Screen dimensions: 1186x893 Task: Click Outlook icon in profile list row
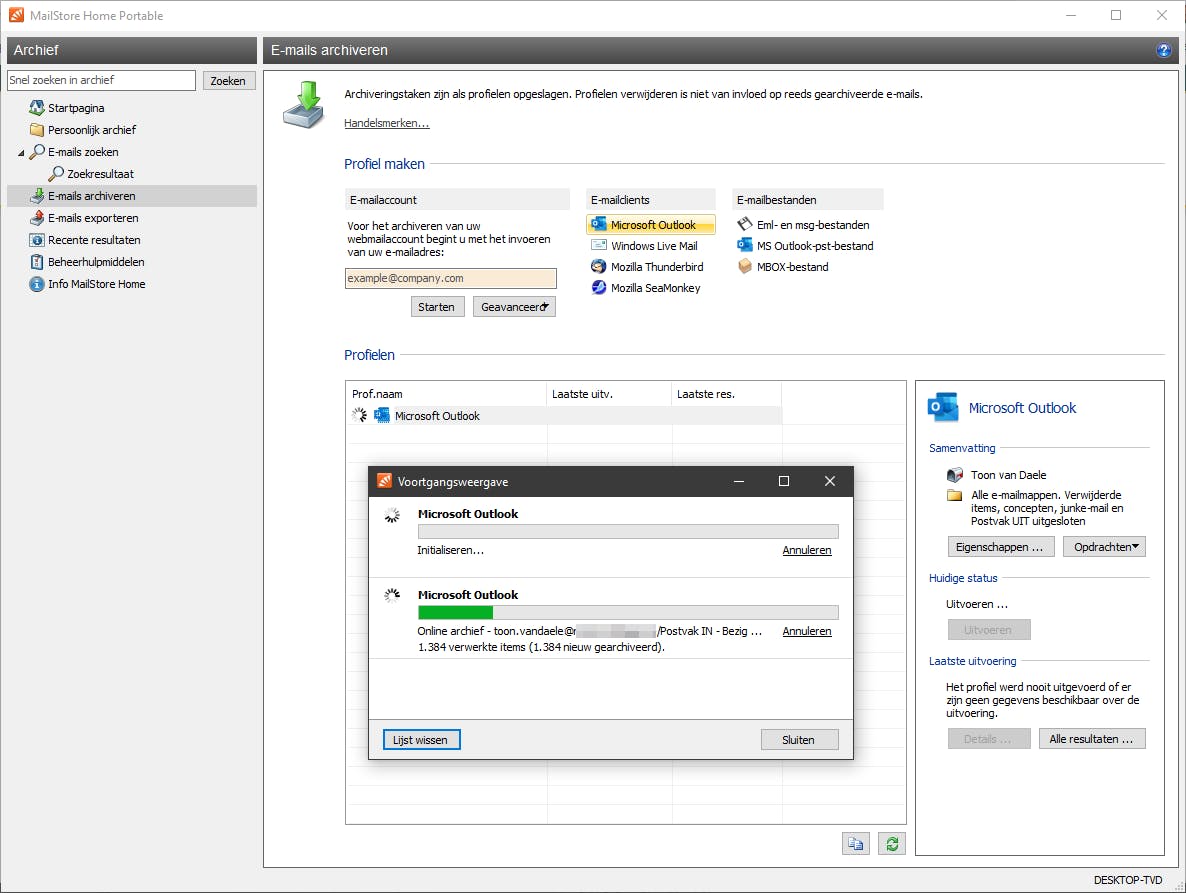click(382, 415)
